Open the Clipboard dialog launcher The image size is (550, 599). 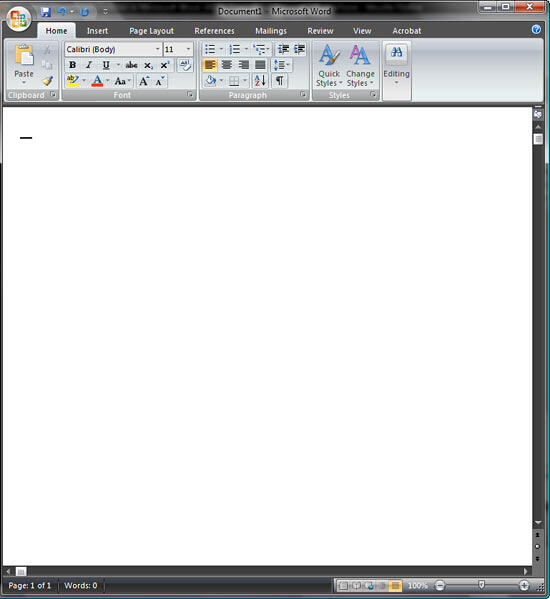[53, 94]
